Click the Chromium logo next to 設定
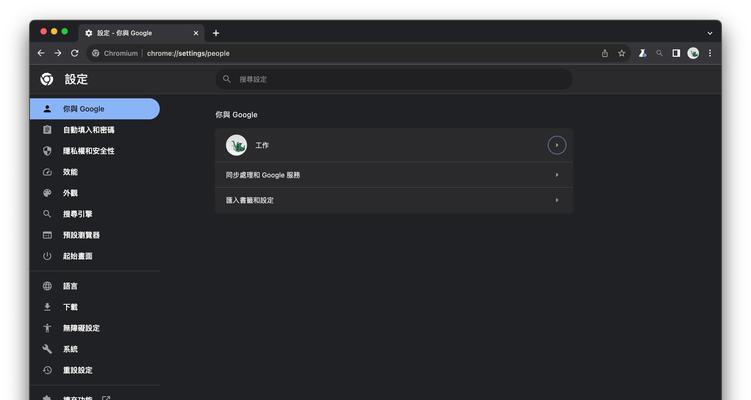The image size is (751, 400). click(x=47, y=79)
